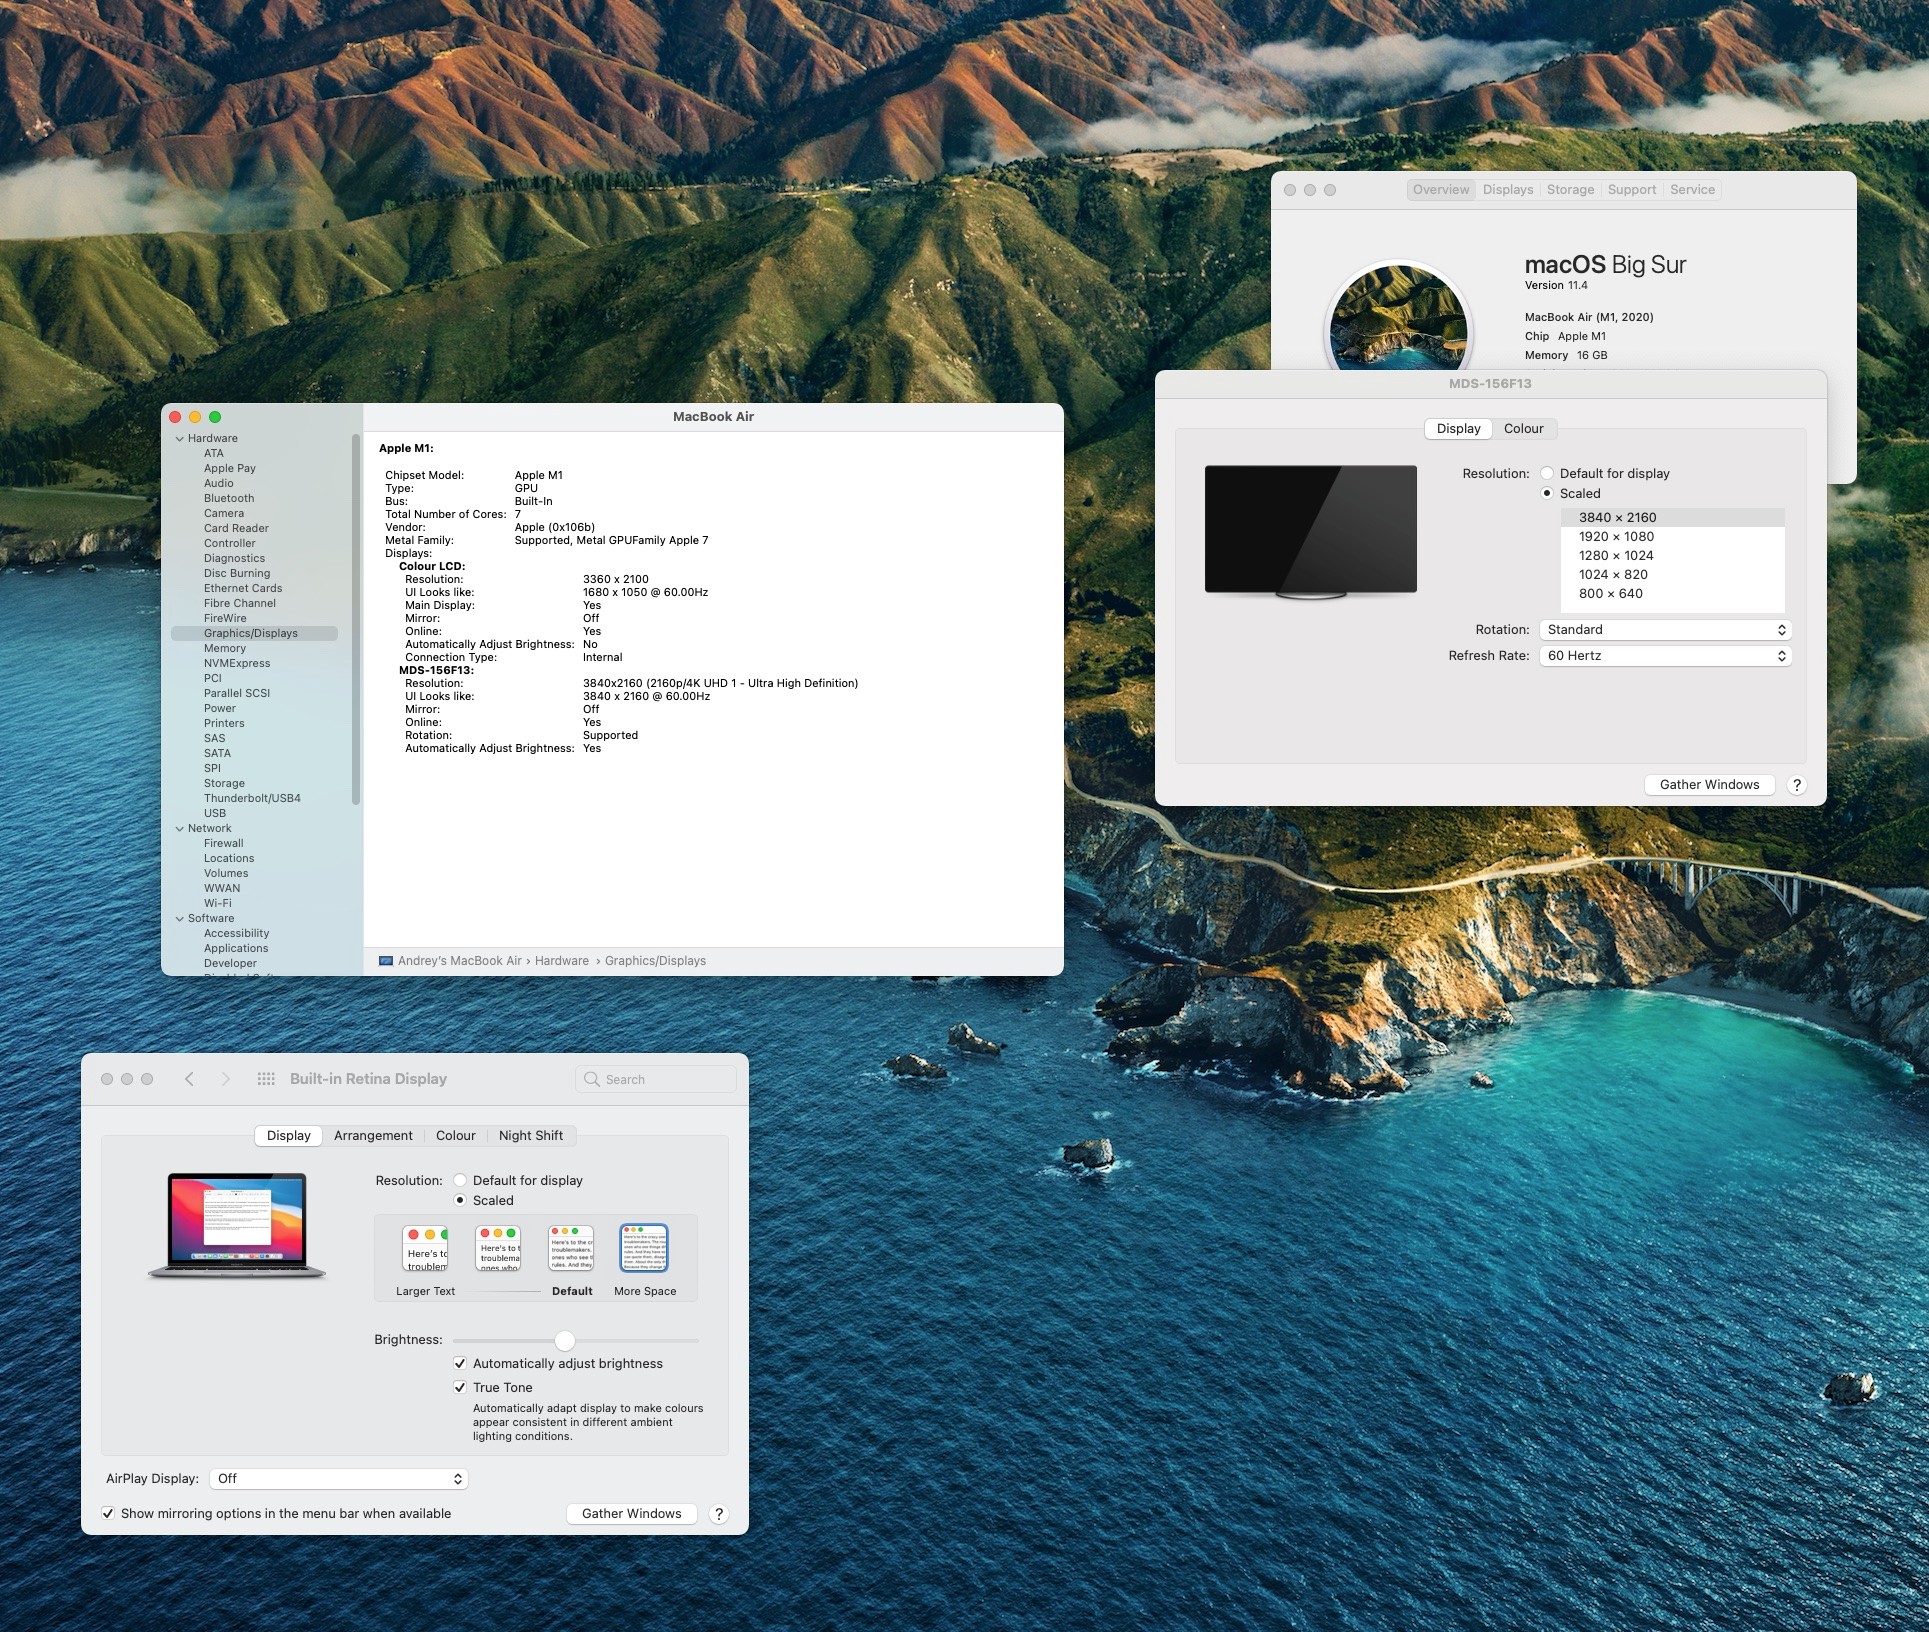The height and width of the screenshot is (1632, 1929).
Task: Collapse the Hardware section in sidebar
Action: [180, 439]
